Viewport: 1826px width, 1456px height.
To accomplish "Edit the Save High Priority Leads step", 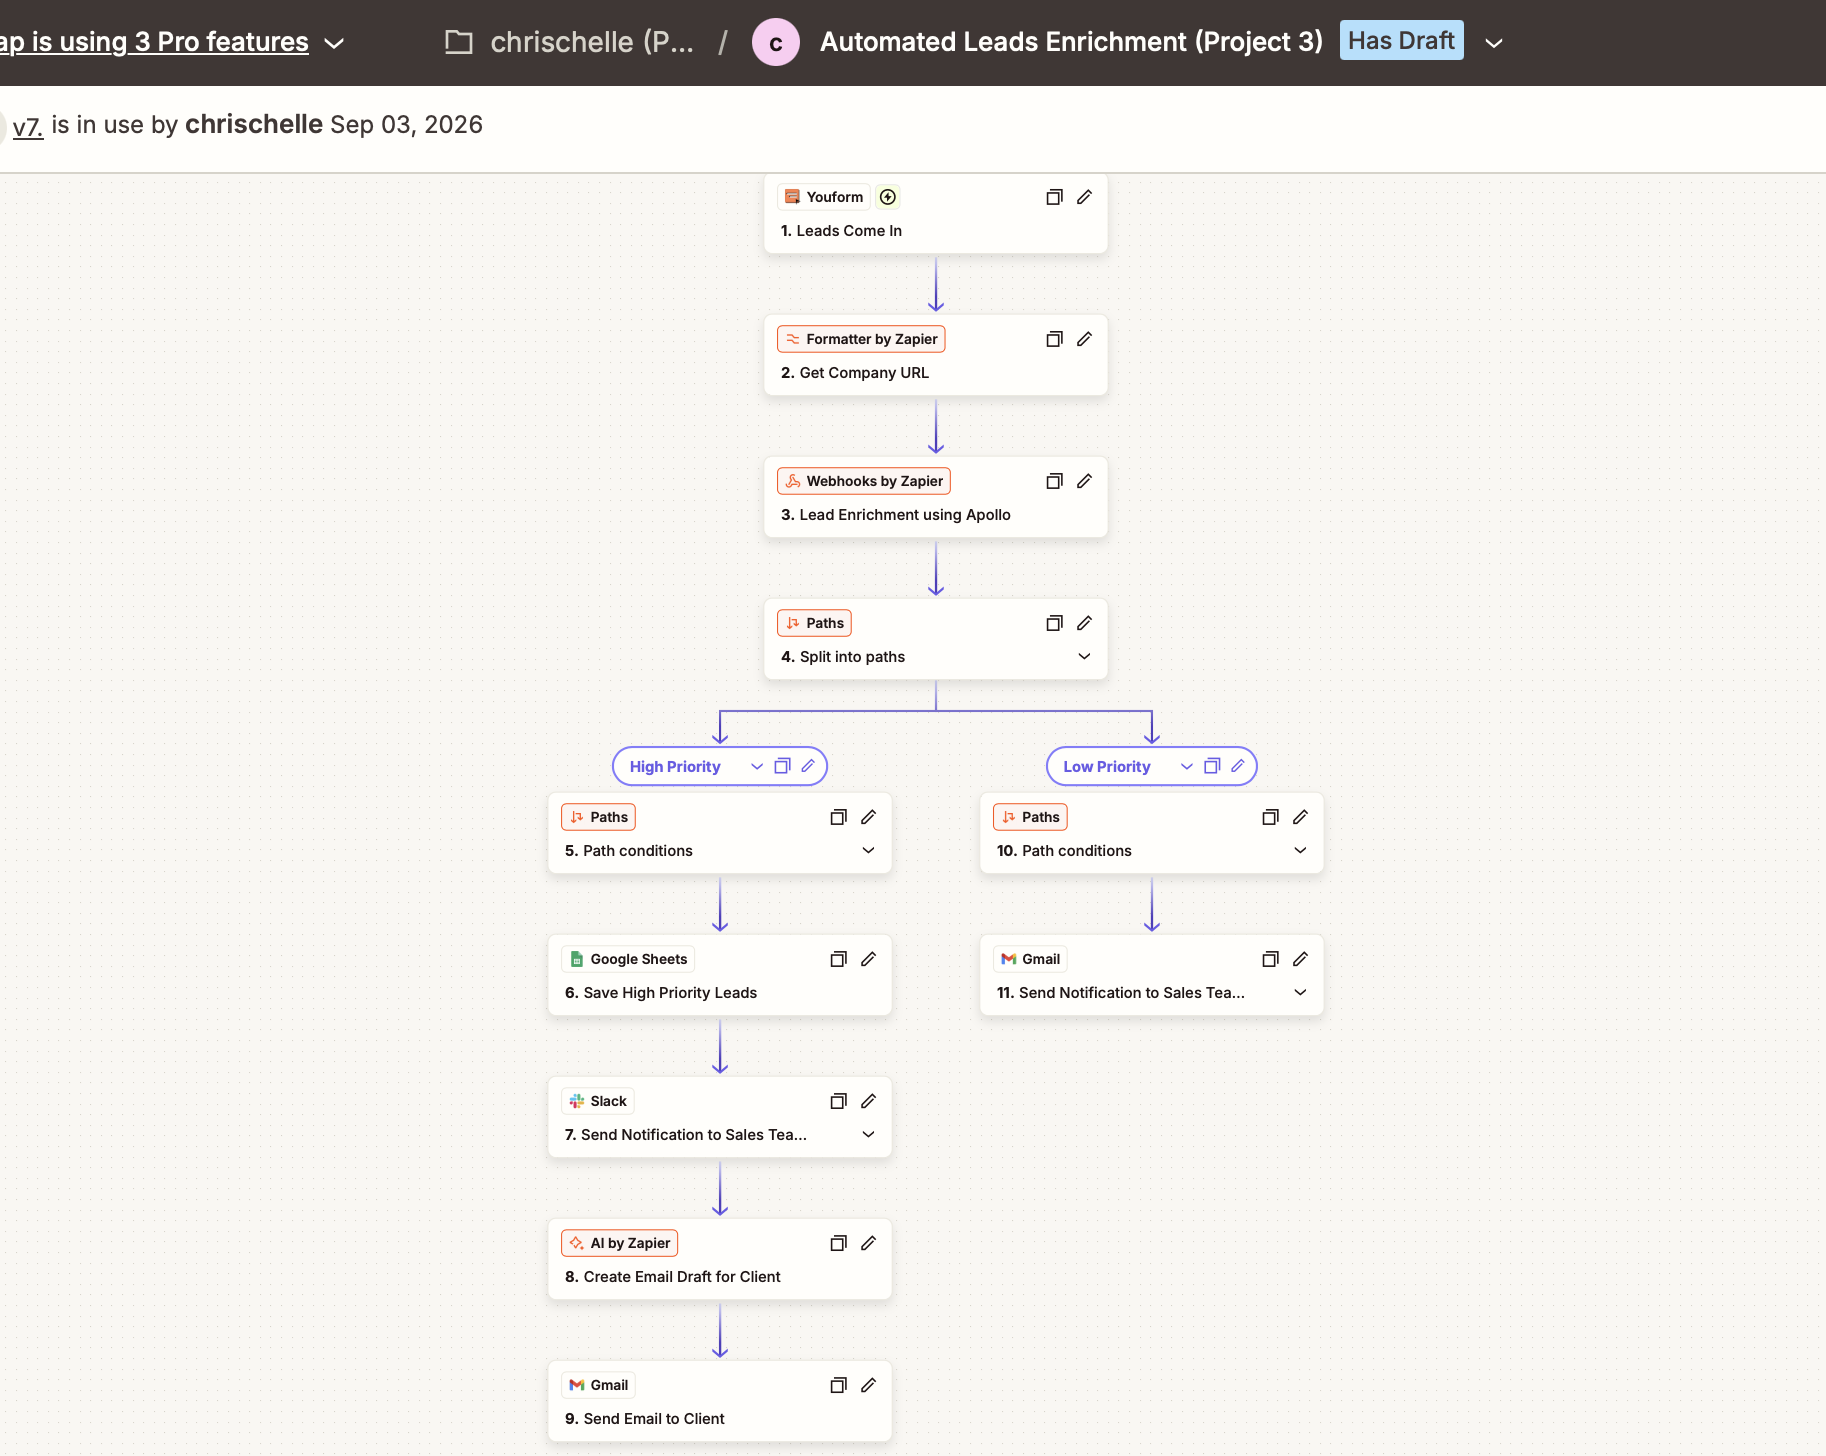I will pos(868,959).
